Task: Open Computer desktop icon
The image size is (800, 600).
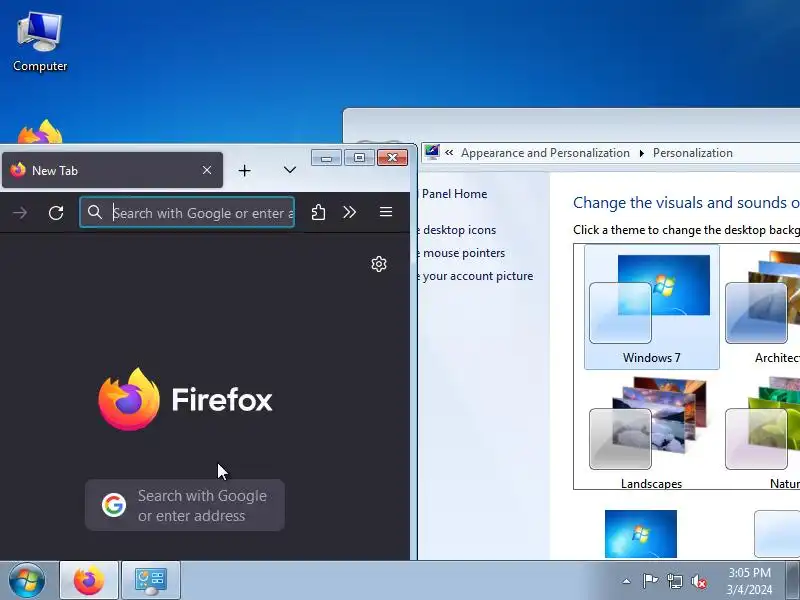Action: pyautogui.click(x=40, y=42)
